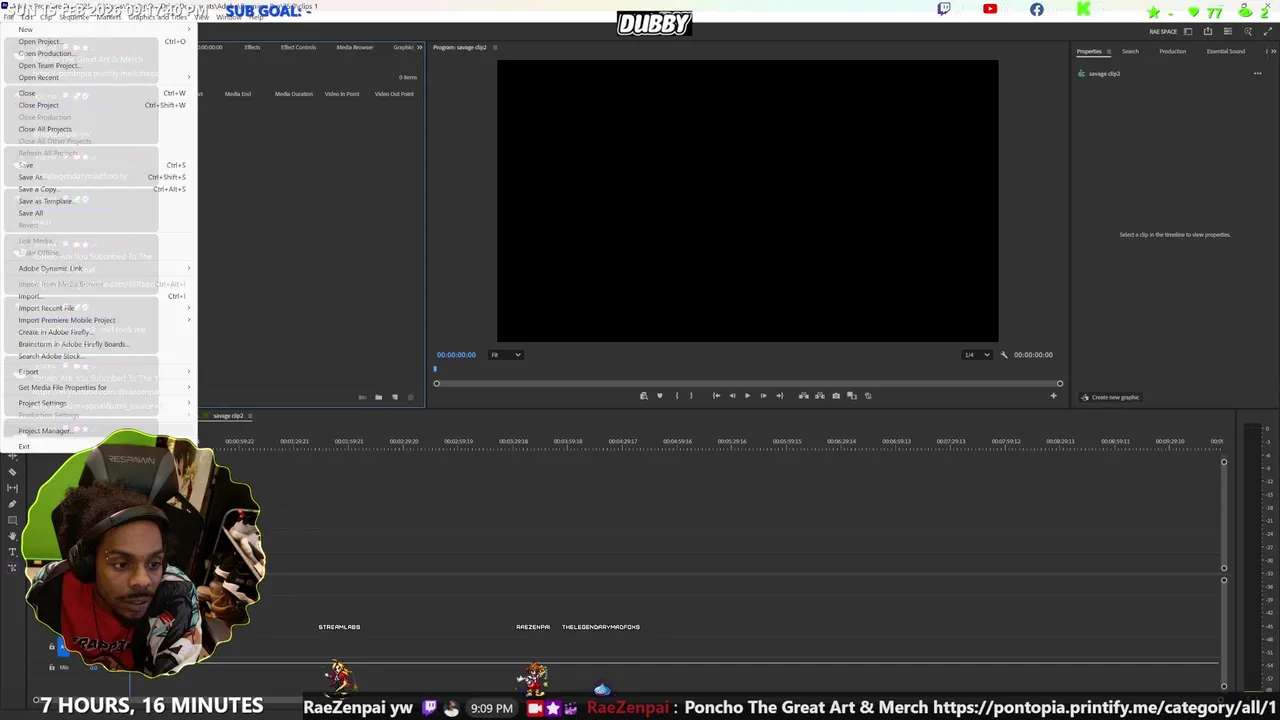Go to Out point button
Screen dimensions: 1280x720
pyautogui.click(x=780, y=396)
